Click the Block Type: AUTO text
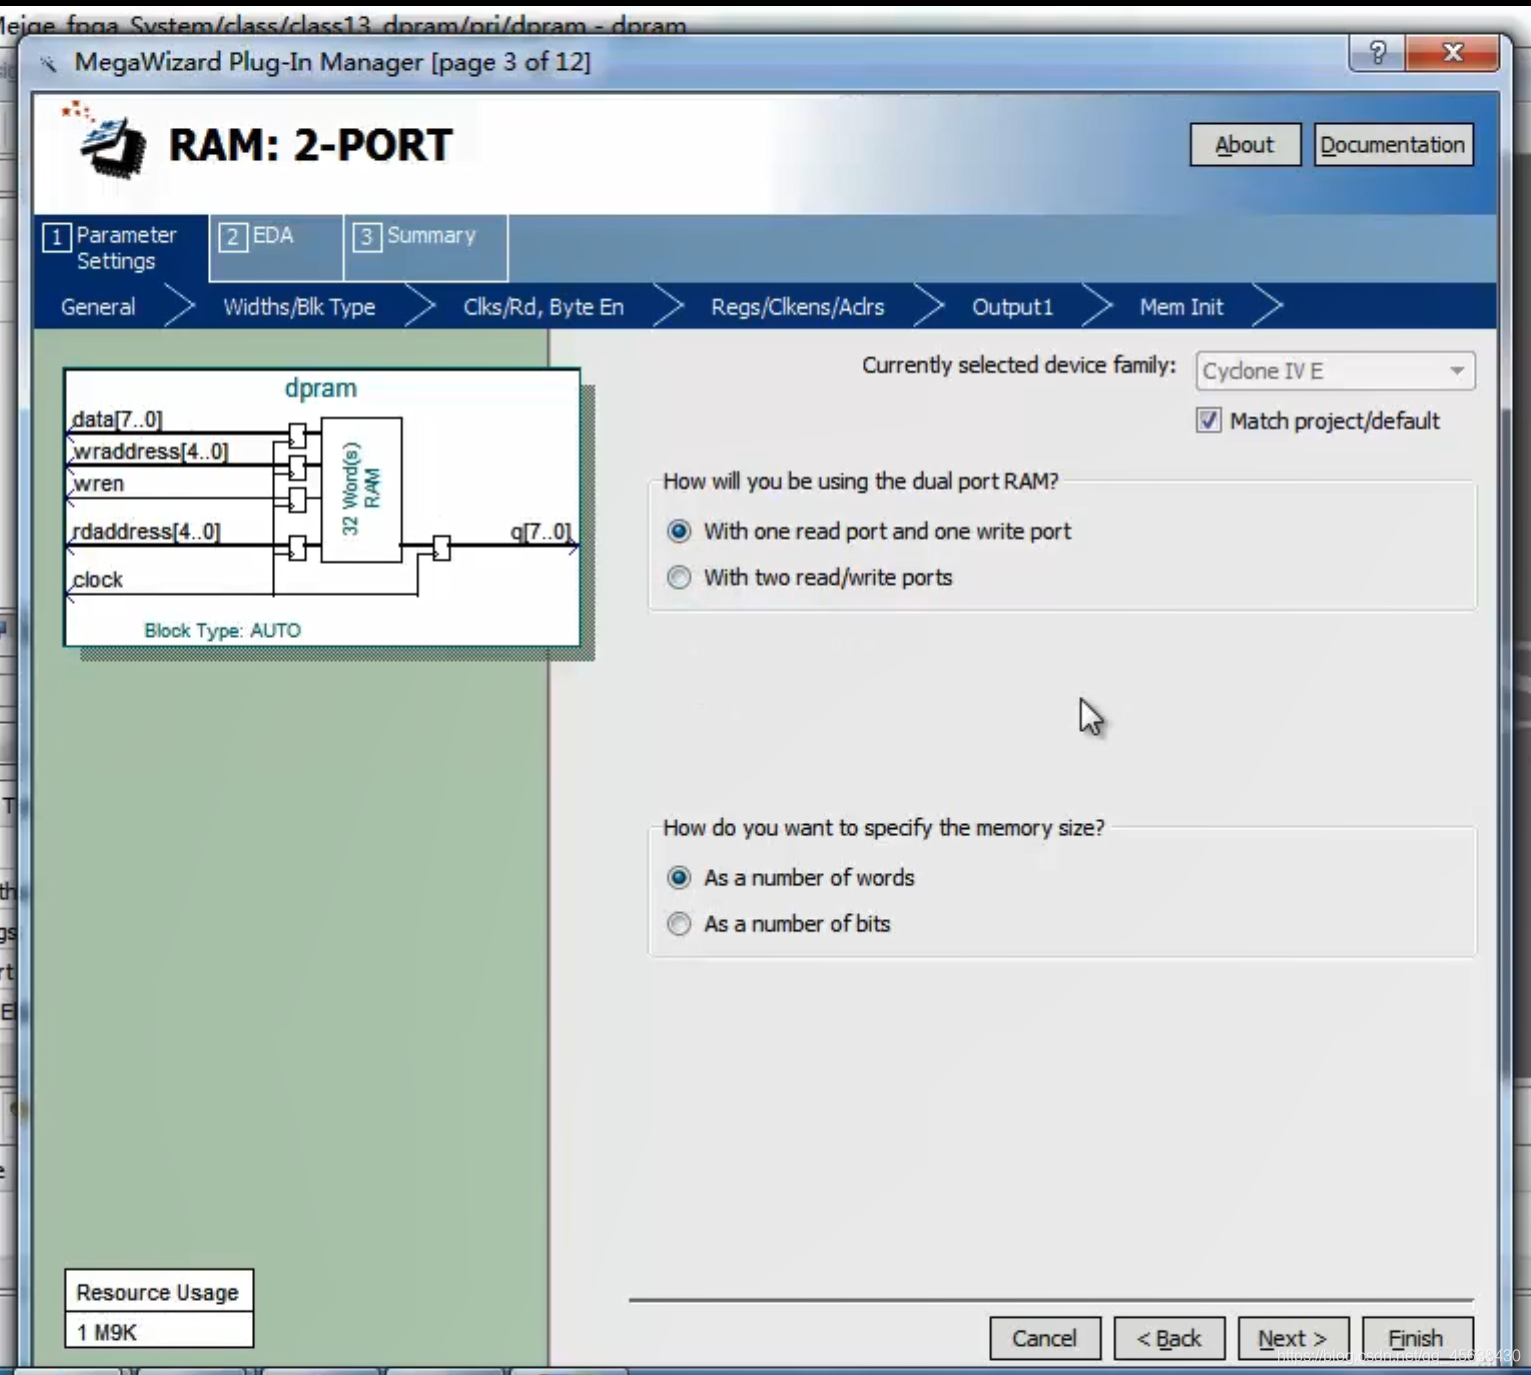The image size is (1531, 1375). [222, 630]
